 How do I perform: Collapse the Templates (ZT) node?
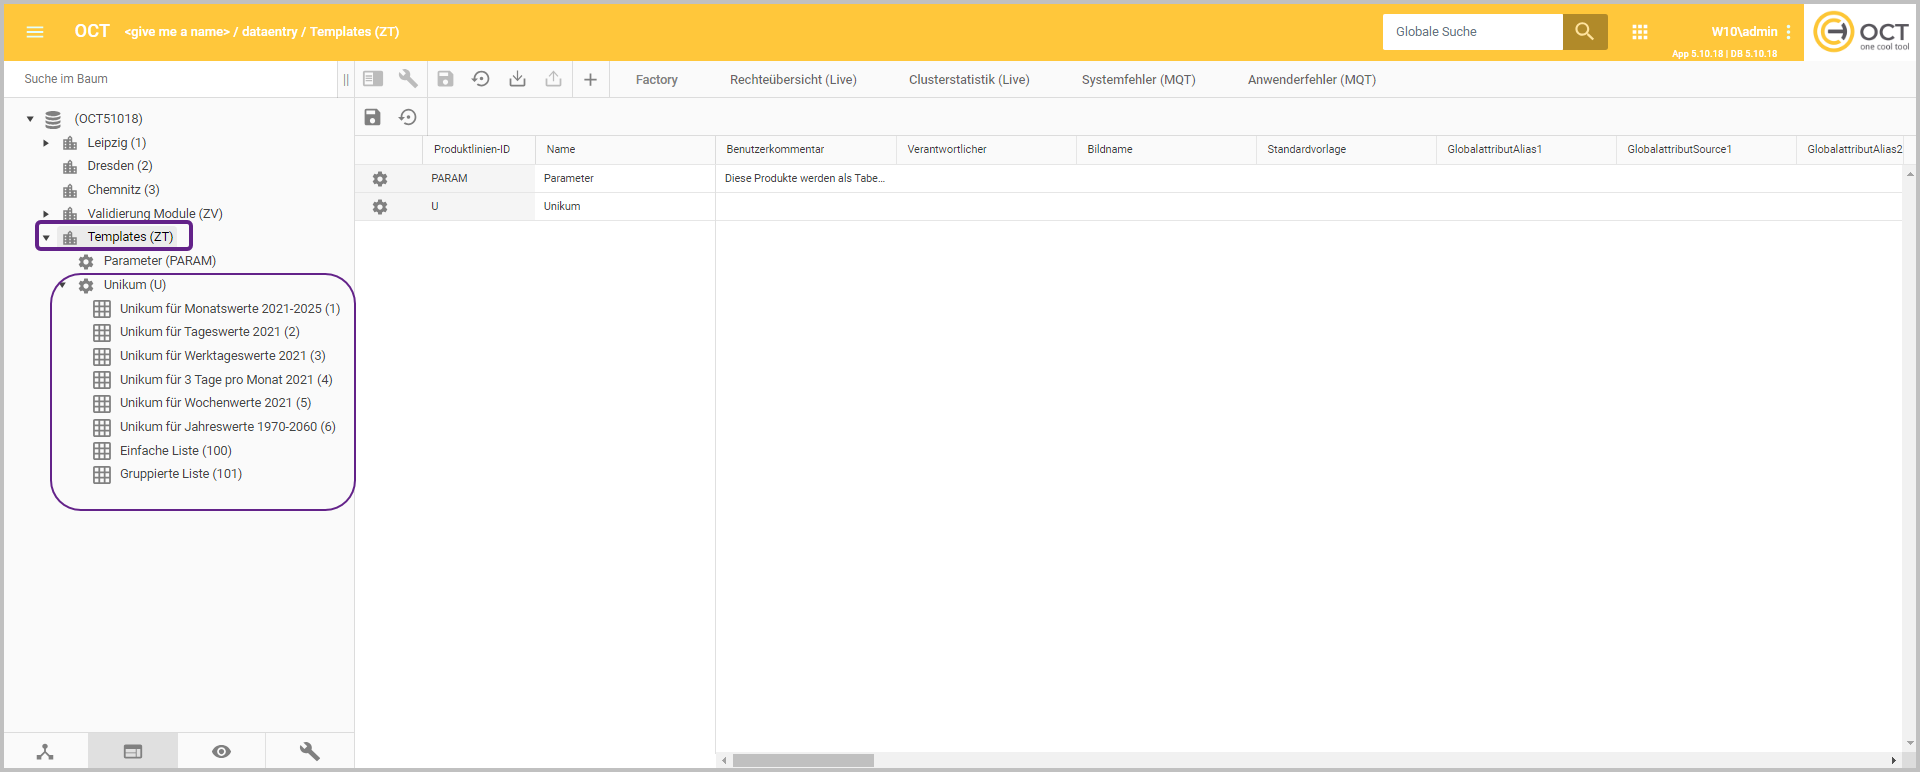pos(46,238)
